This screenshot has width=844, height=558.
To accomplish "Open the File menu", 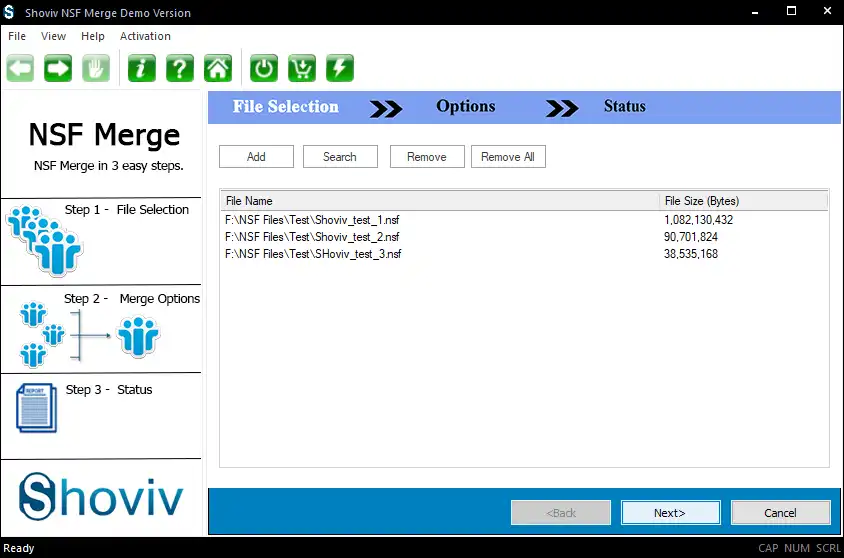I will pyautogui.click(x=17, y=36).
